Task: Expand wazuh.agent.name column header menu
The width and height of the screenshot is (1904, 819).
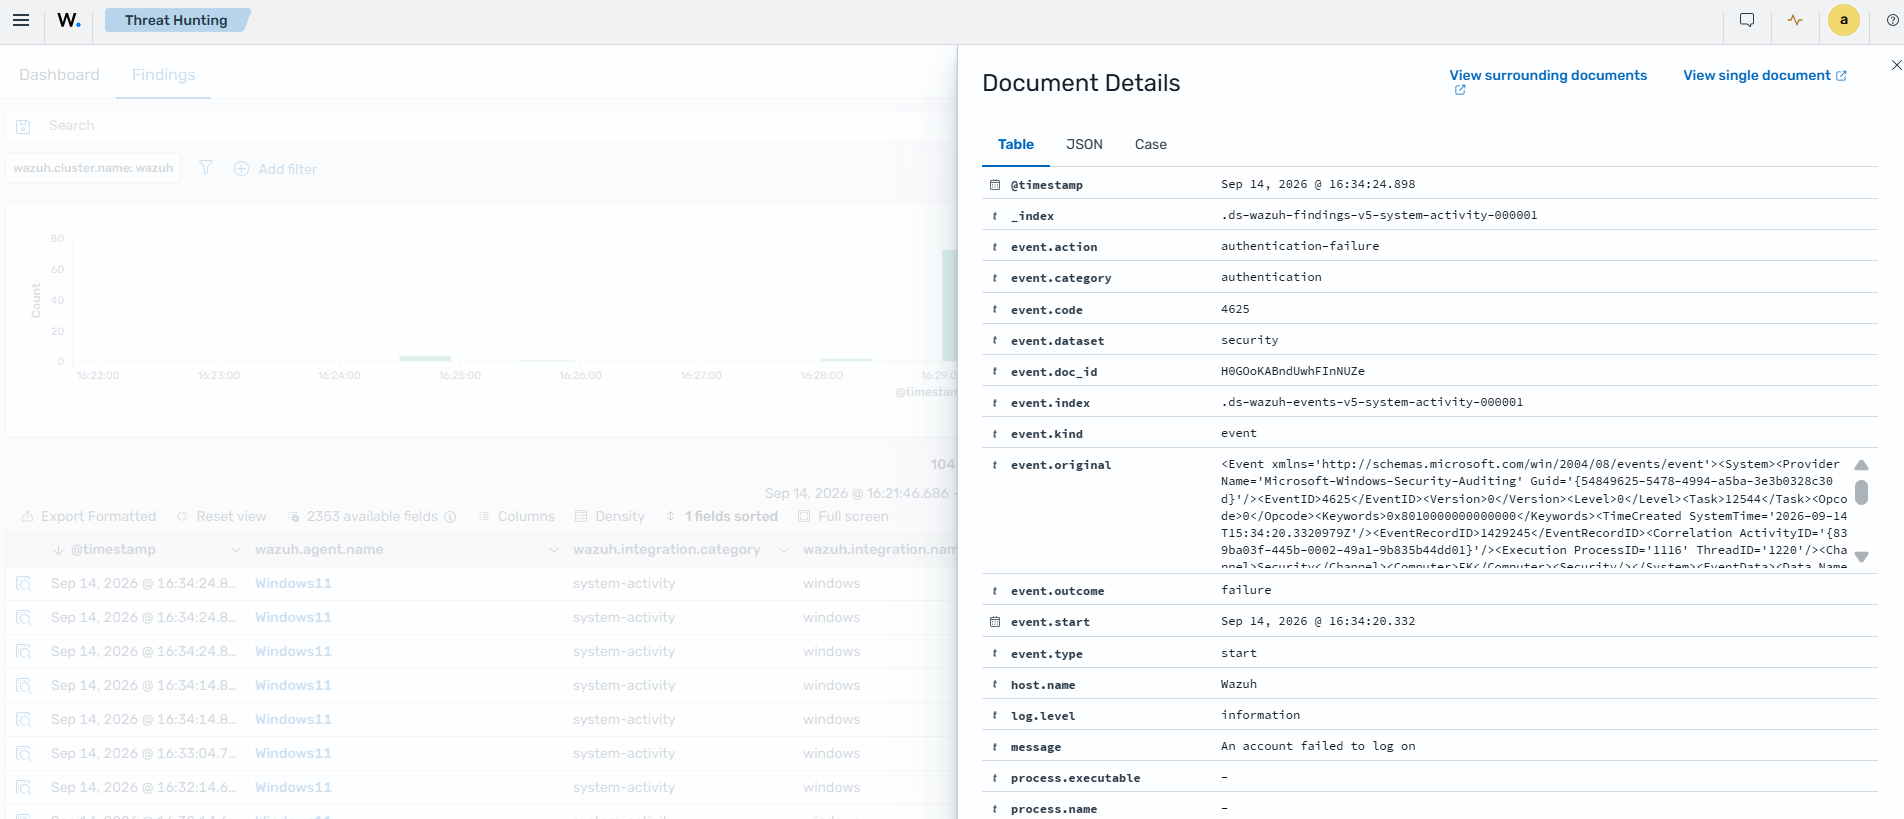Action: point(554,550)
